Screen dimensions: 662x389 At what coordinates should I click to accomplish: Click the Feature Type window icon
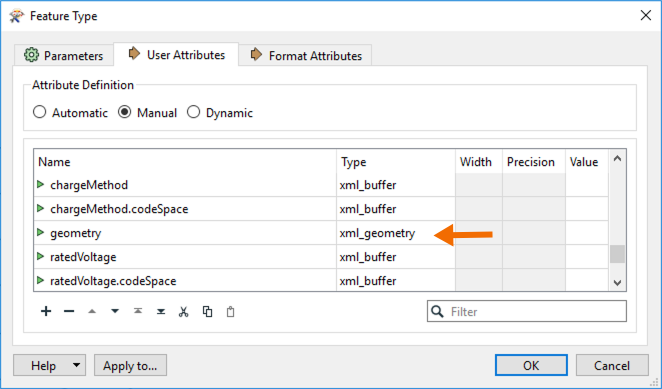pyautogui.click(x=16, y=16)
